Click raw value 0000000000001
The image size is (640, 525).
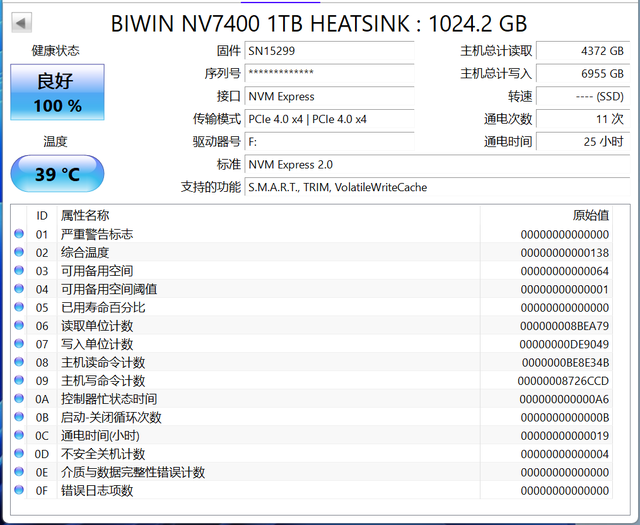[564, 290]
